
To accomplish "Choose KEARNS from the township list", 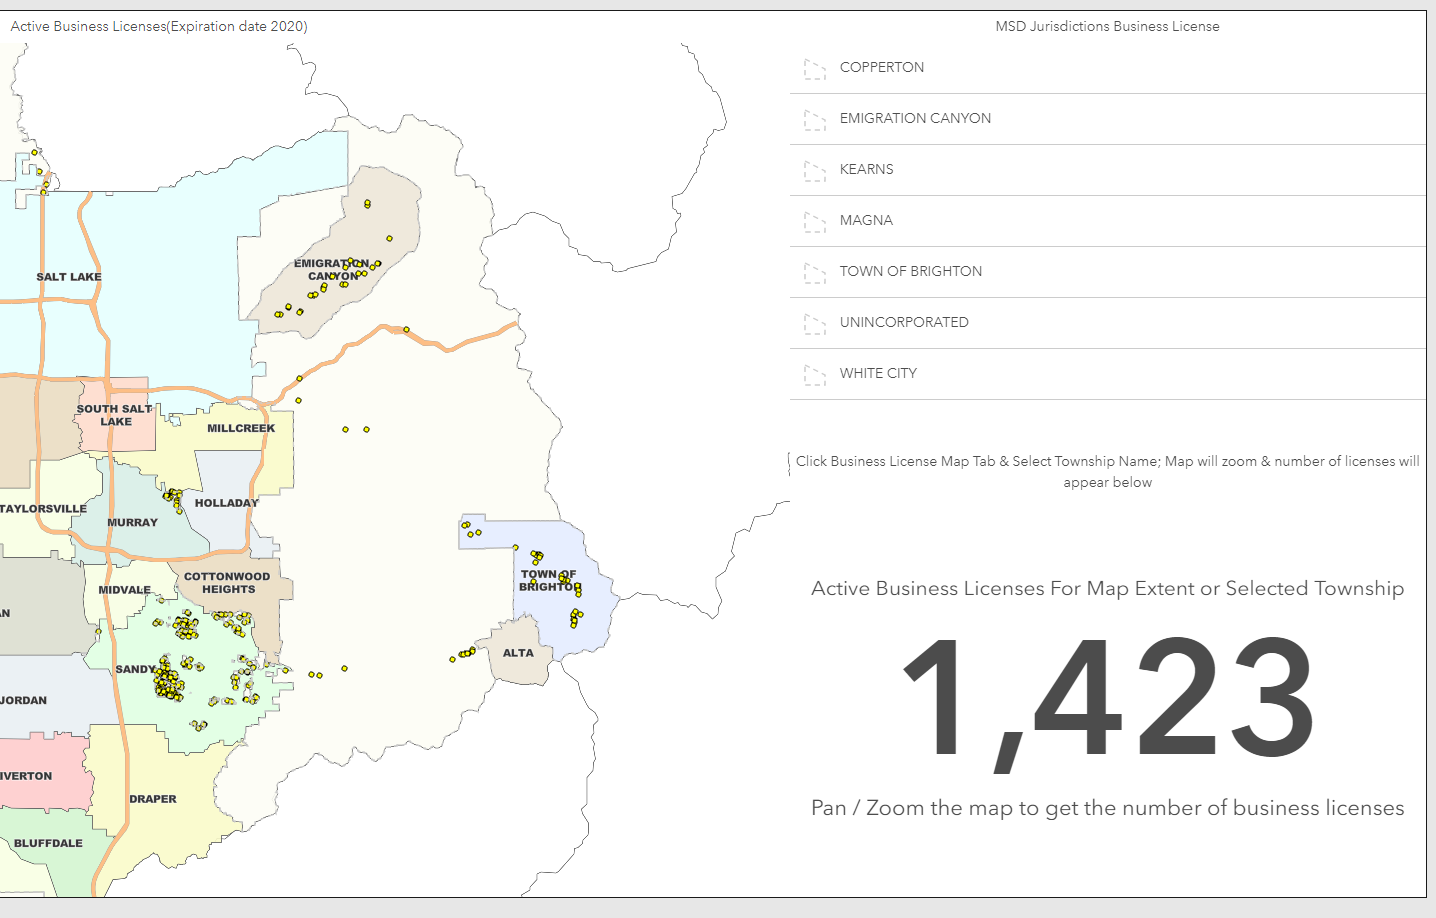I will coord(1108,170).
